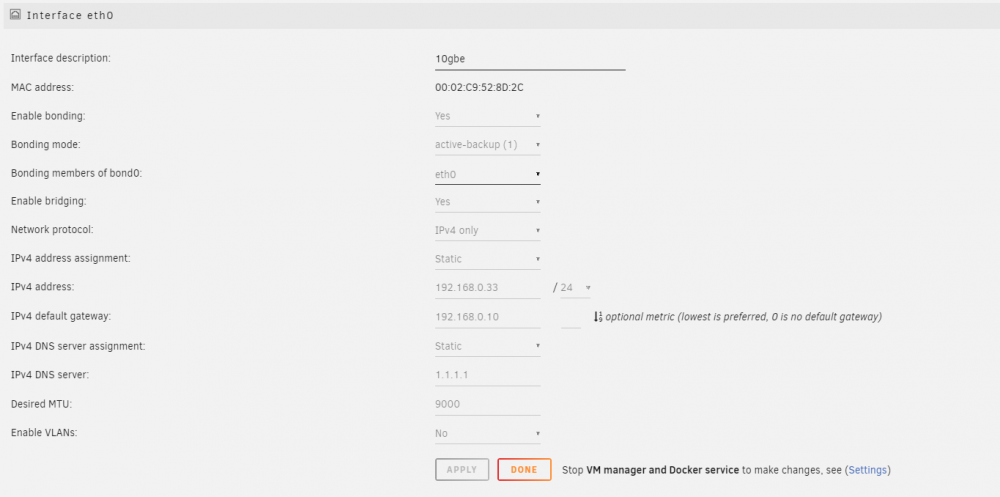The width and height of the screenshot is (1000, 497).
Task: Click the 'Bonding mode:' label
Action: click(x=47, y=145)
